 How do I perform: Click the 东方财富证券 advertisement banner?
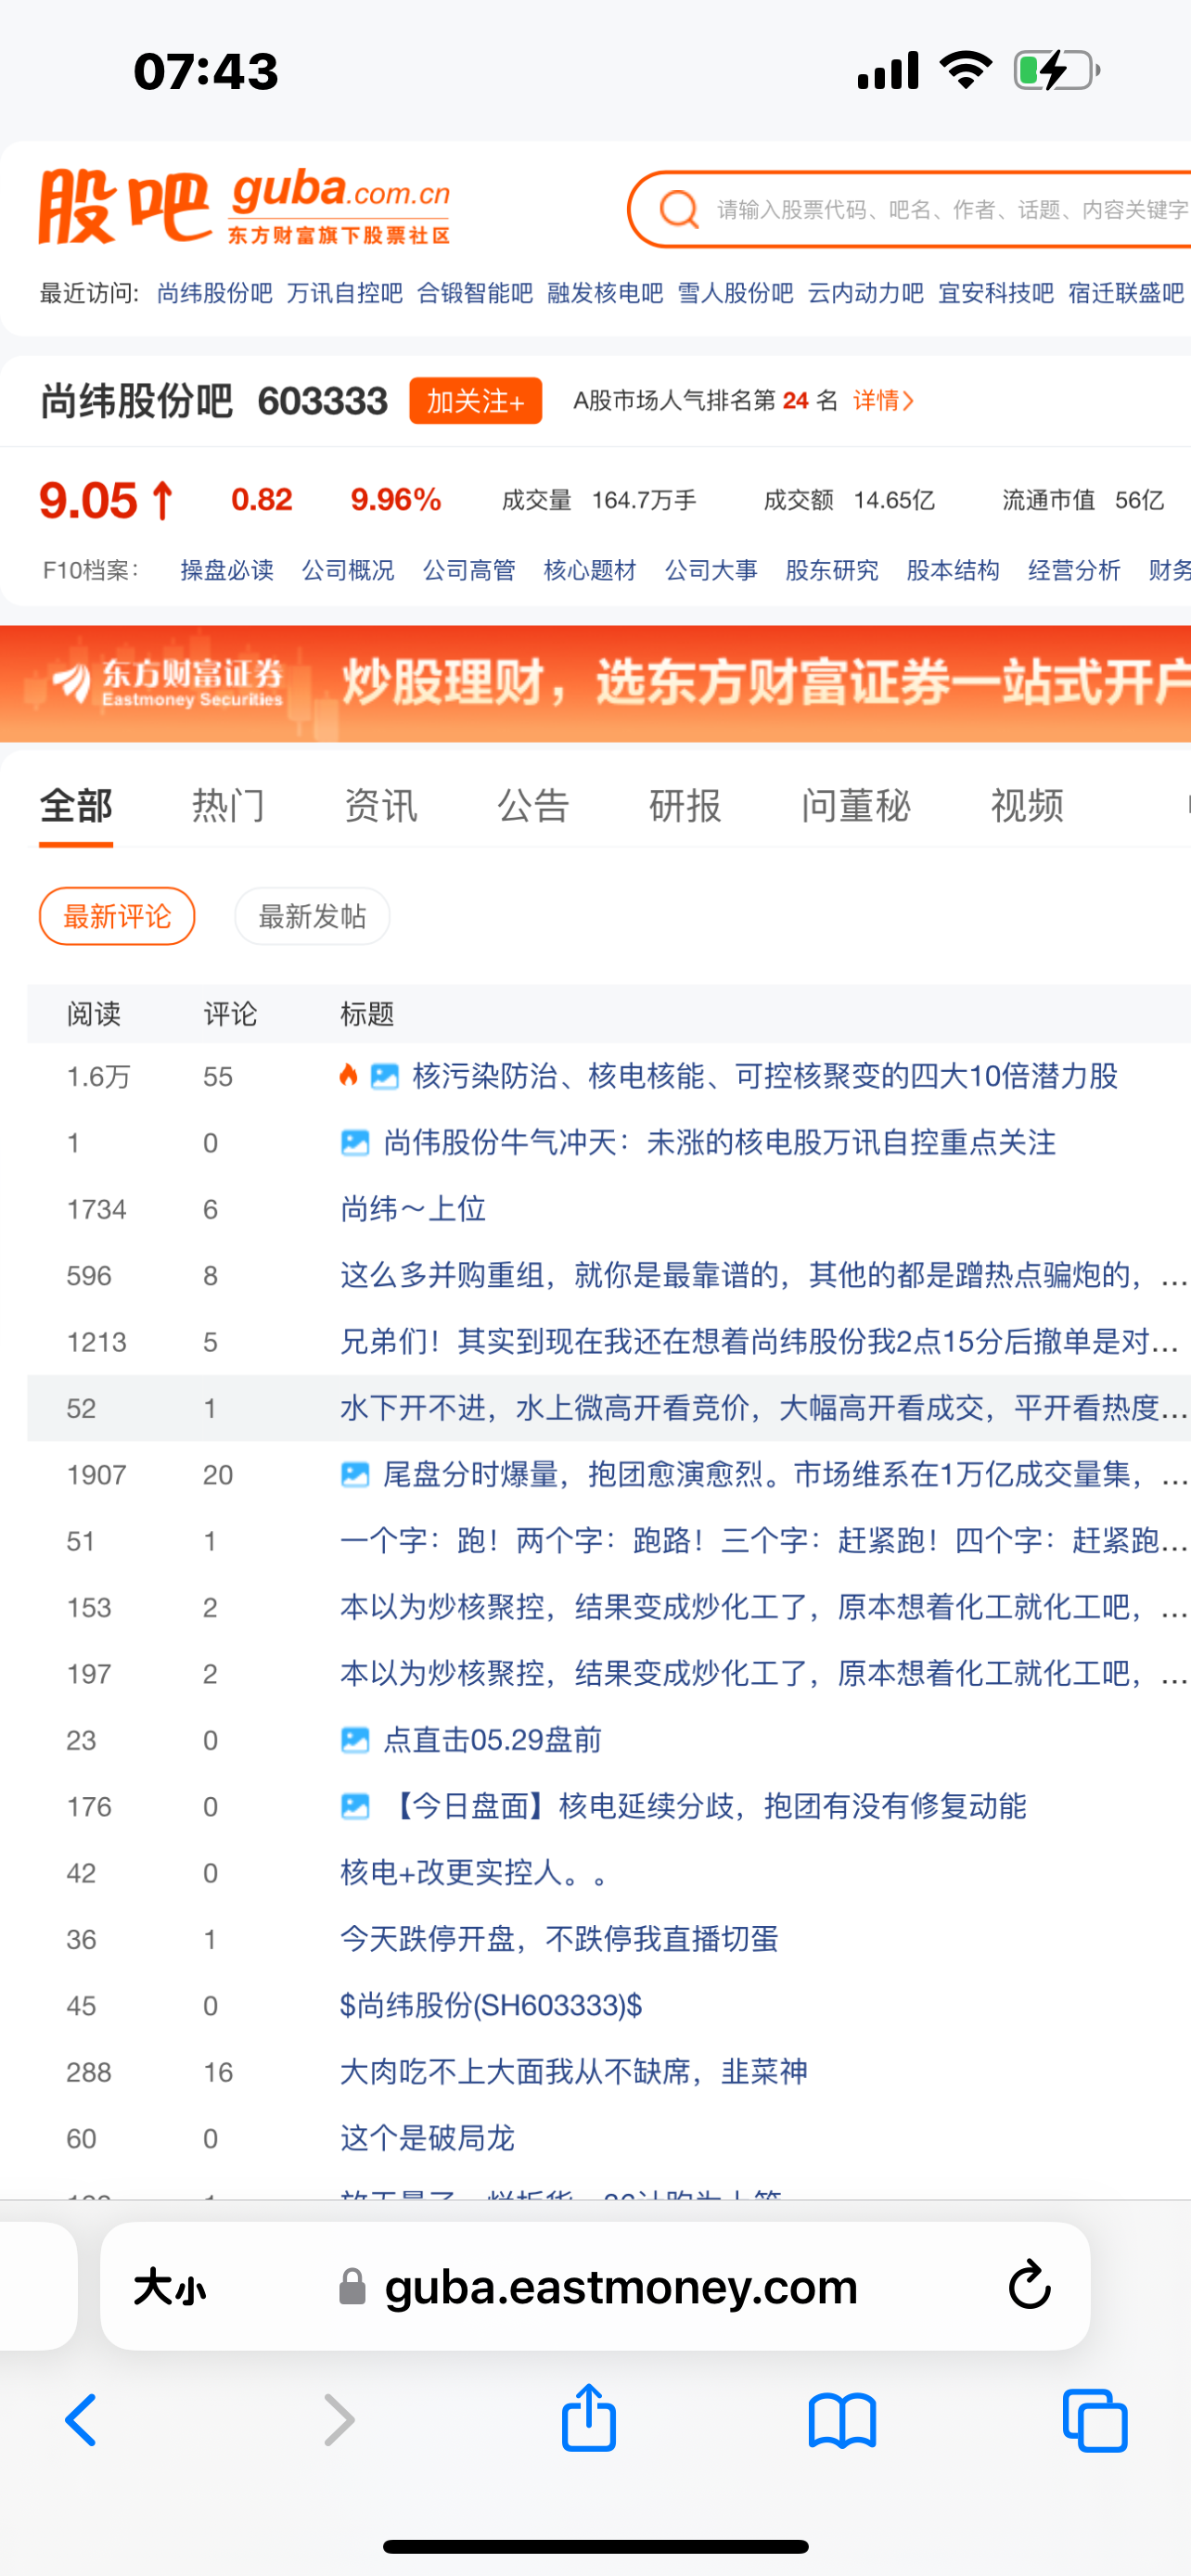pos(596,684)
